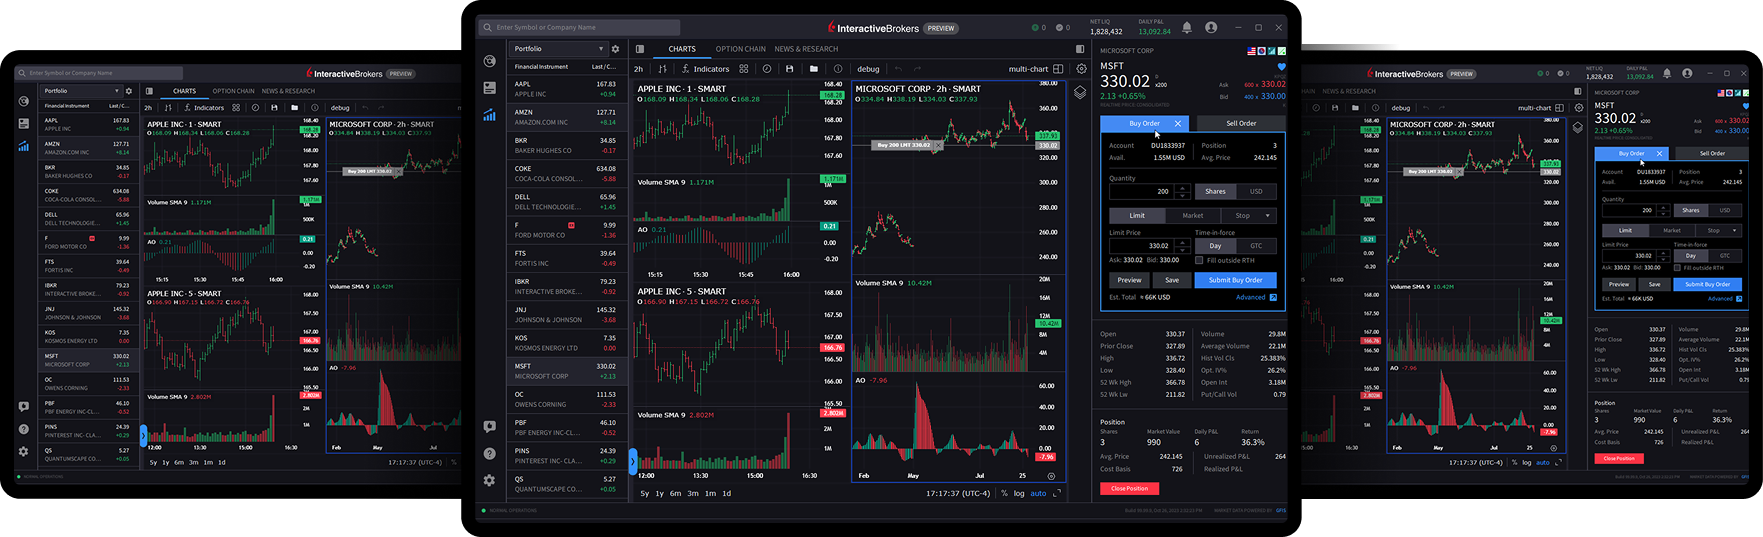Click the save chart layout icon
Viewport: 1763px width, 537px height.
[789, 69]
